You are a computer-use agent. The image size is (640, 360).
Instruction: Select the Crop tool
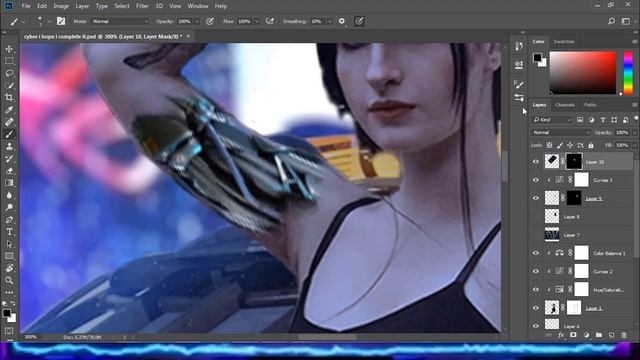click(9, 98)
